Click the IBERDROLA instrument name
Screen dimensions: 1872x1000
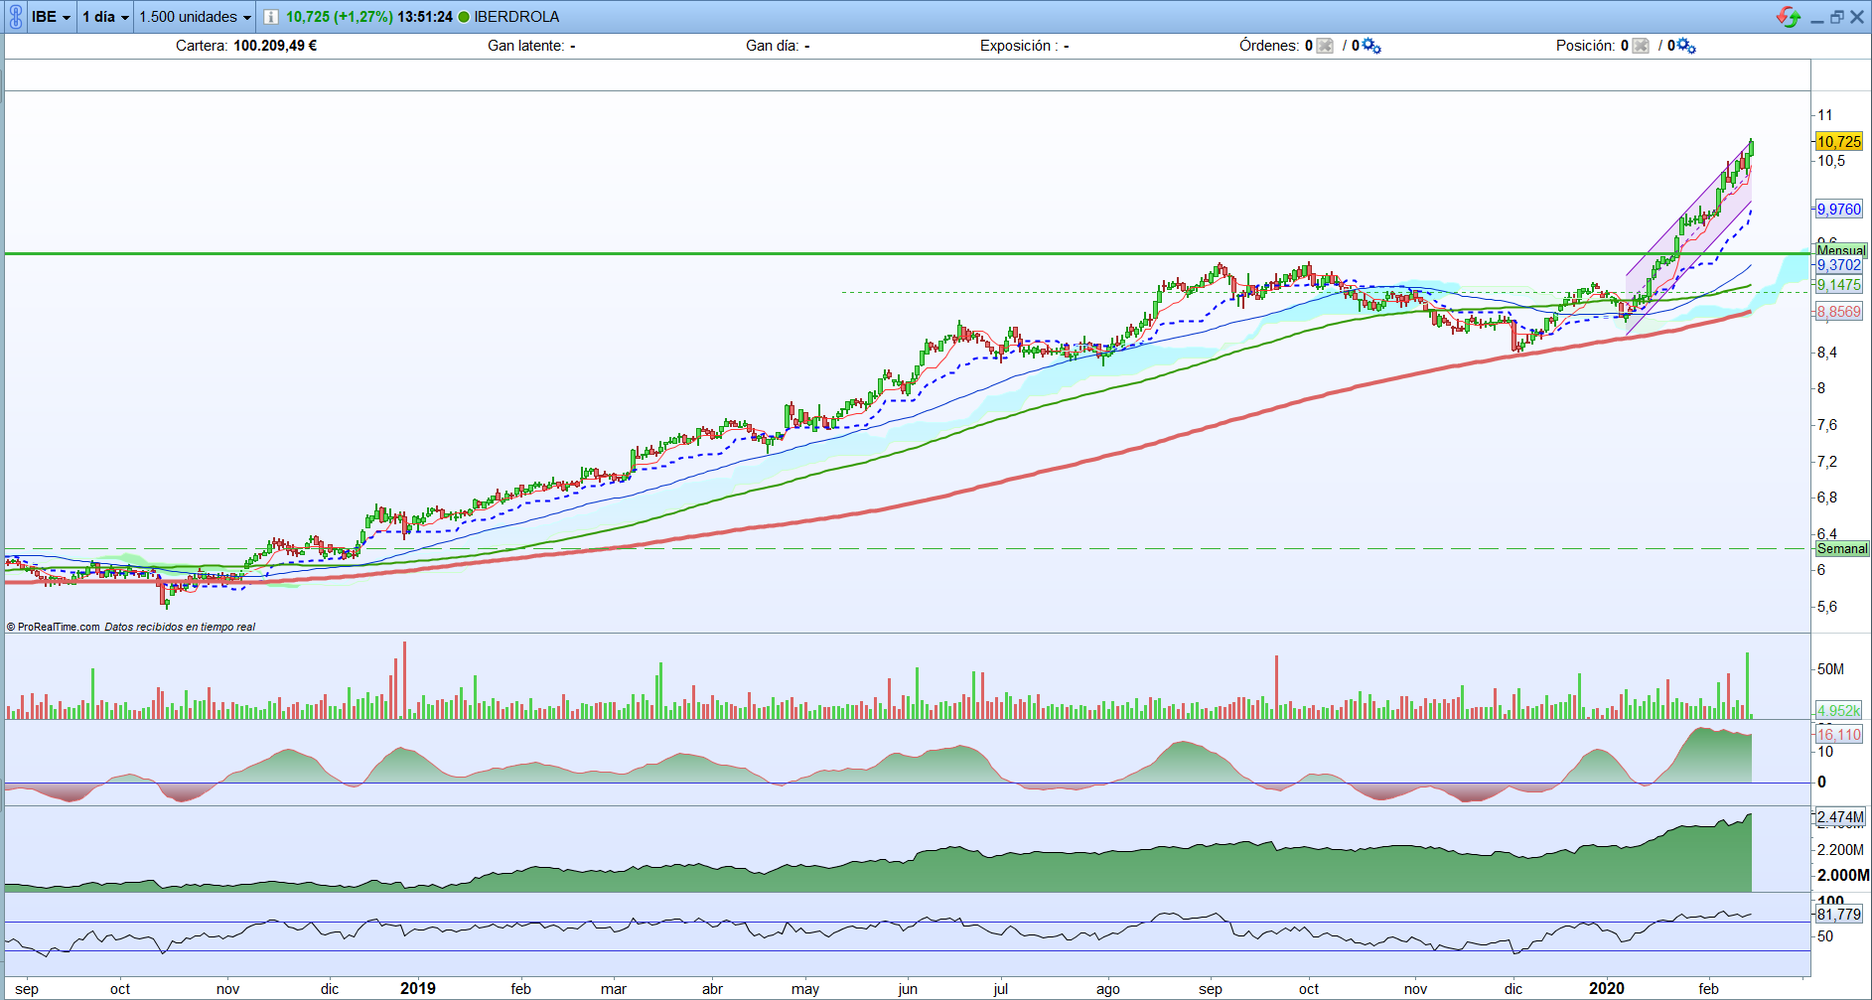tap(516, 17)
